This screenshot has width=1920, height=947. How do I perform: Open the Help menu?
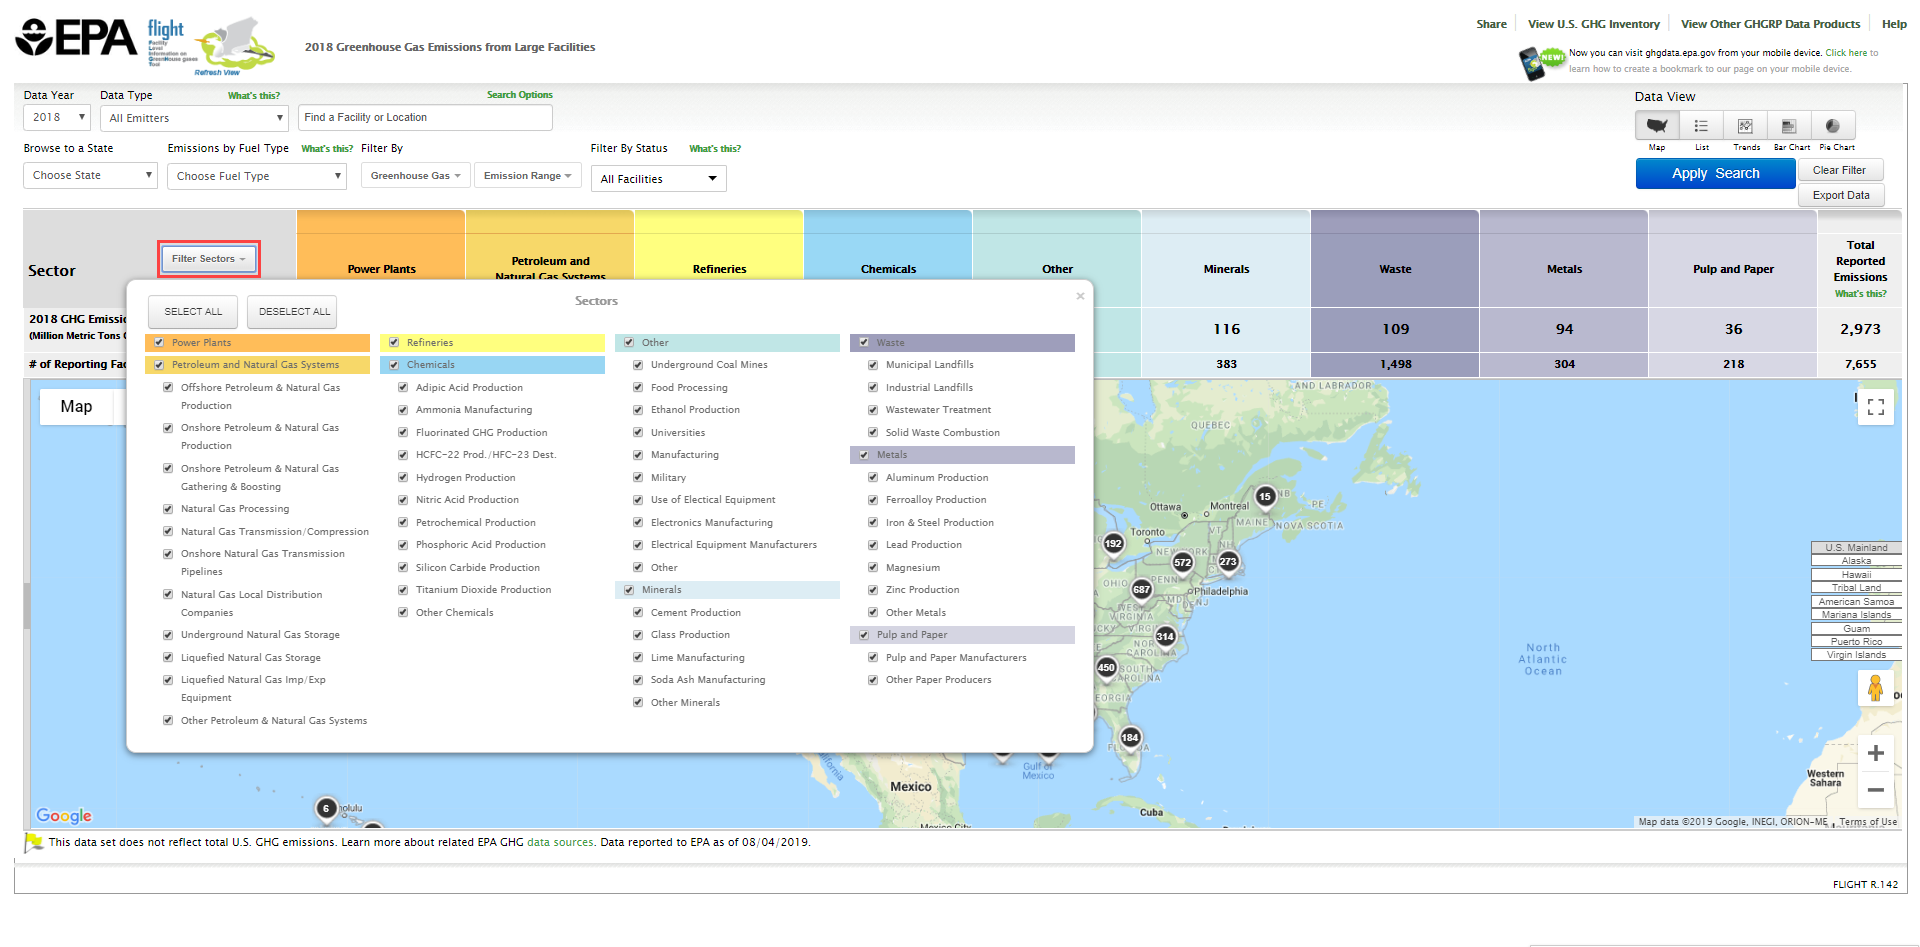pos(1894,24)
